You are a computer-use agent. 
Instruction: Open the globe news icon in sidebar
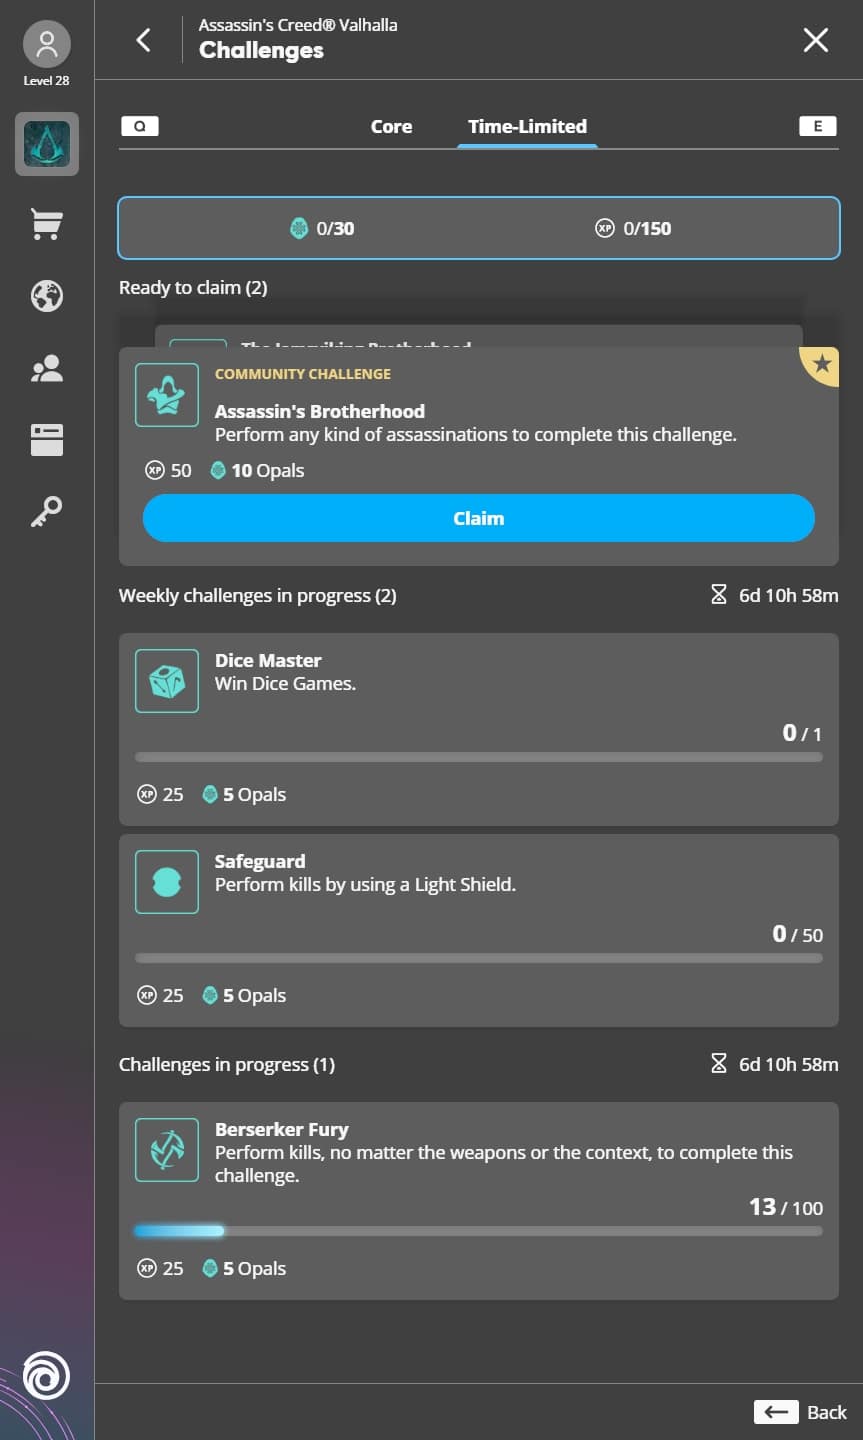pyautogui.click(x=47, y=296)
